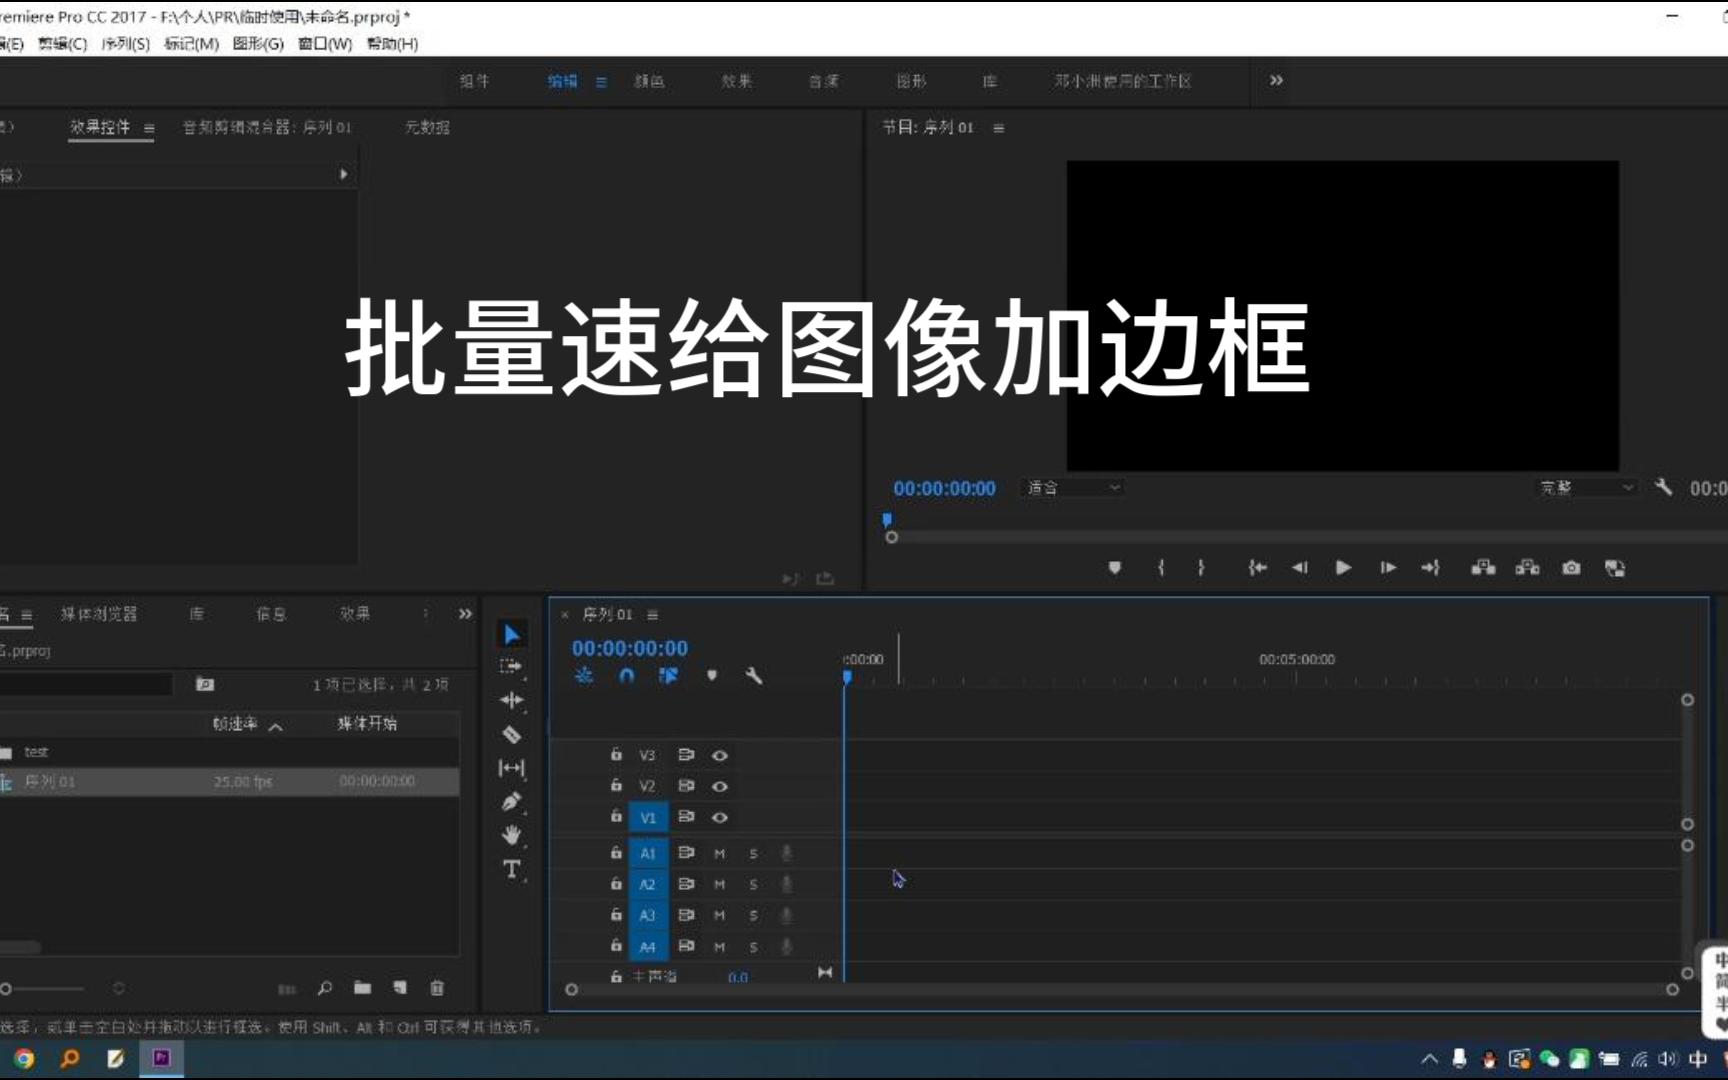Viewport: 1728px width, 1080px height.
Task: Open the timeline settings wrench icon
Action: [755, 676]
